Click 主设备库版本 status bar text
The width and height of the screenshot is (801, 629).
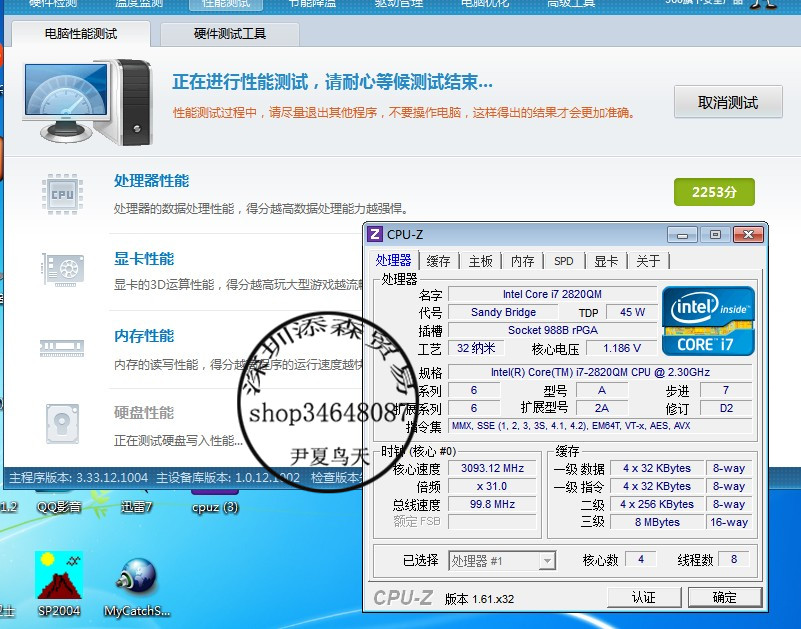pos(228,478)
